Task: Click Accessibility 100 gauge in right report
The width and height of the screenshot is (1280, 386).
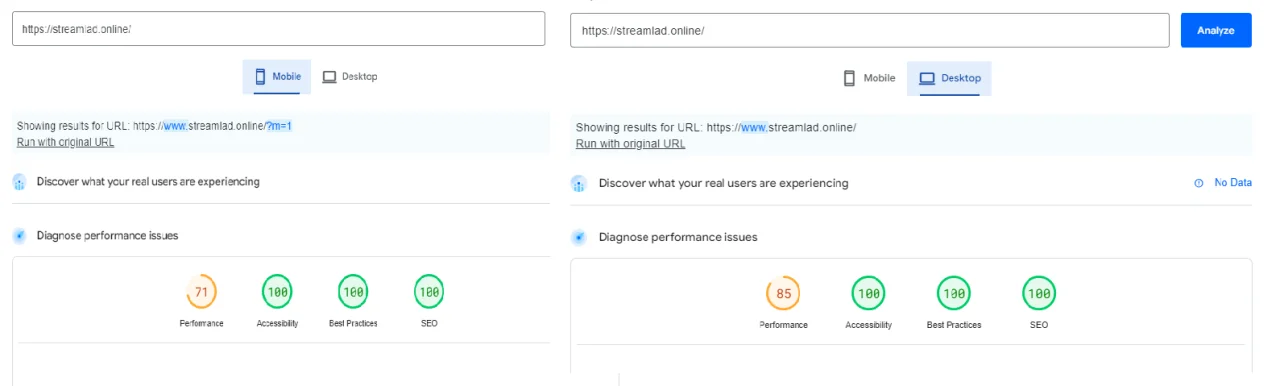Action: pyautogui.click(x=868, y=294)
